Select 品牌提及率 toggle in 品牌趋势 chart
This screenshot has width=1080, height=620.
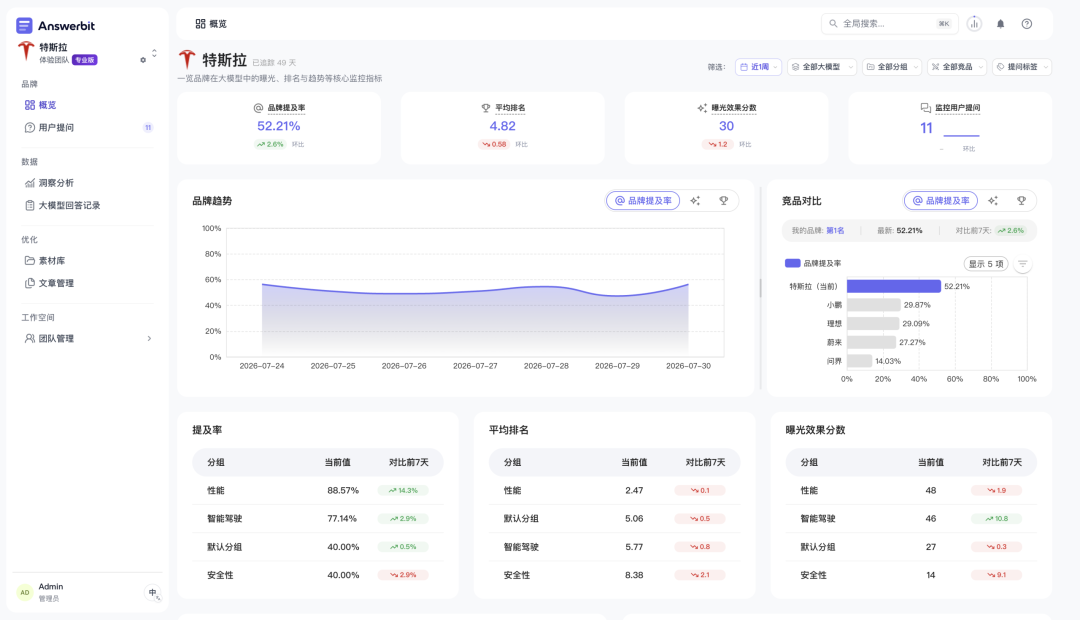pyautogui.click(x=643, y=200)
